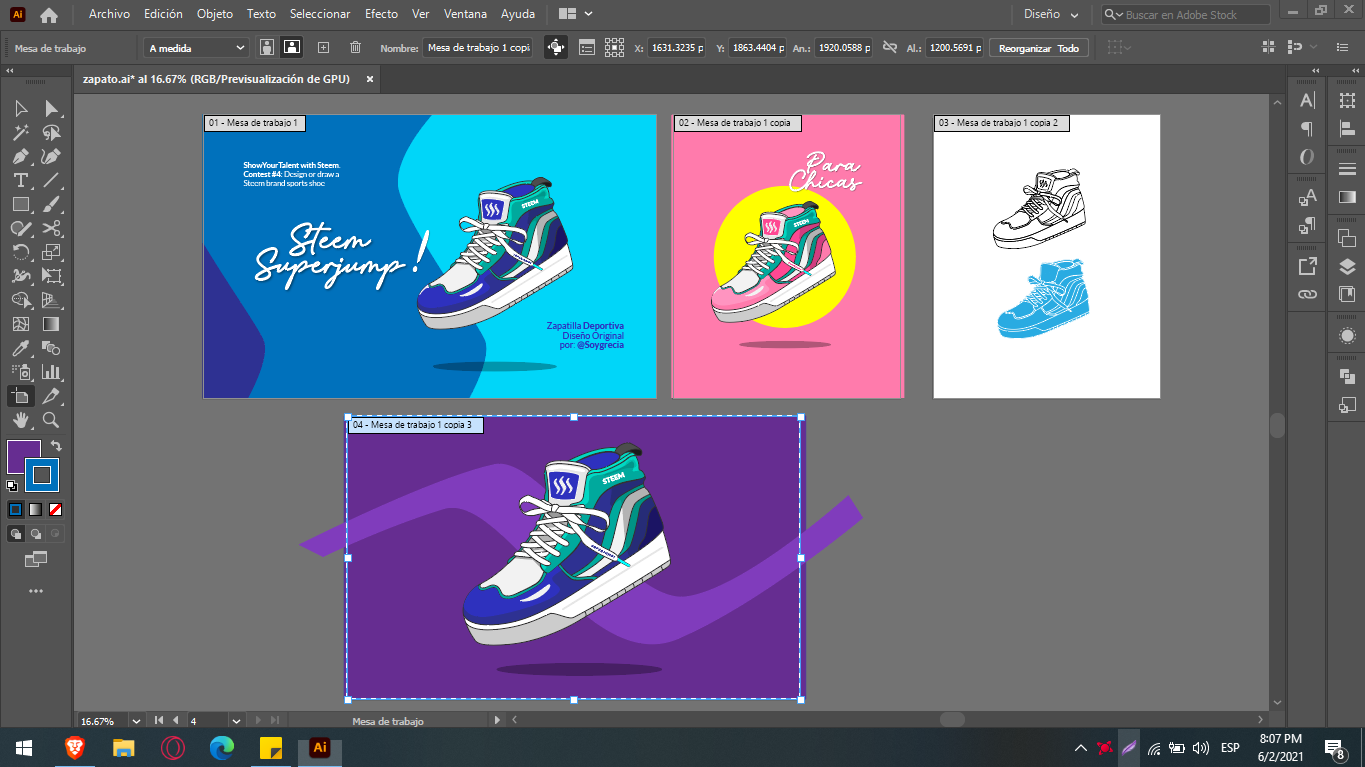The width and height of the screenshot is (1365, 767).
Task: Pick the Lasso tool
Action: pyautogui.click(x=51, y=132)
